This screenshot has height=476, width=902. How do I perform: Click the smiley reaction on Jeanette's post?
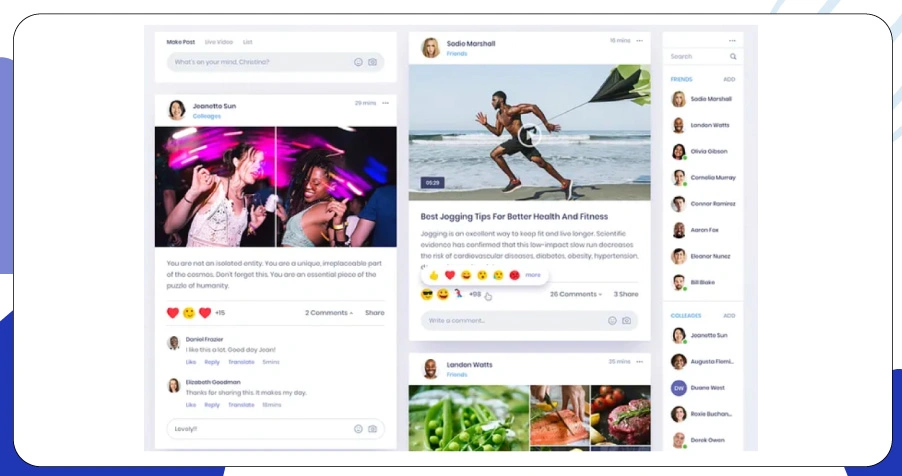point(189,313)
